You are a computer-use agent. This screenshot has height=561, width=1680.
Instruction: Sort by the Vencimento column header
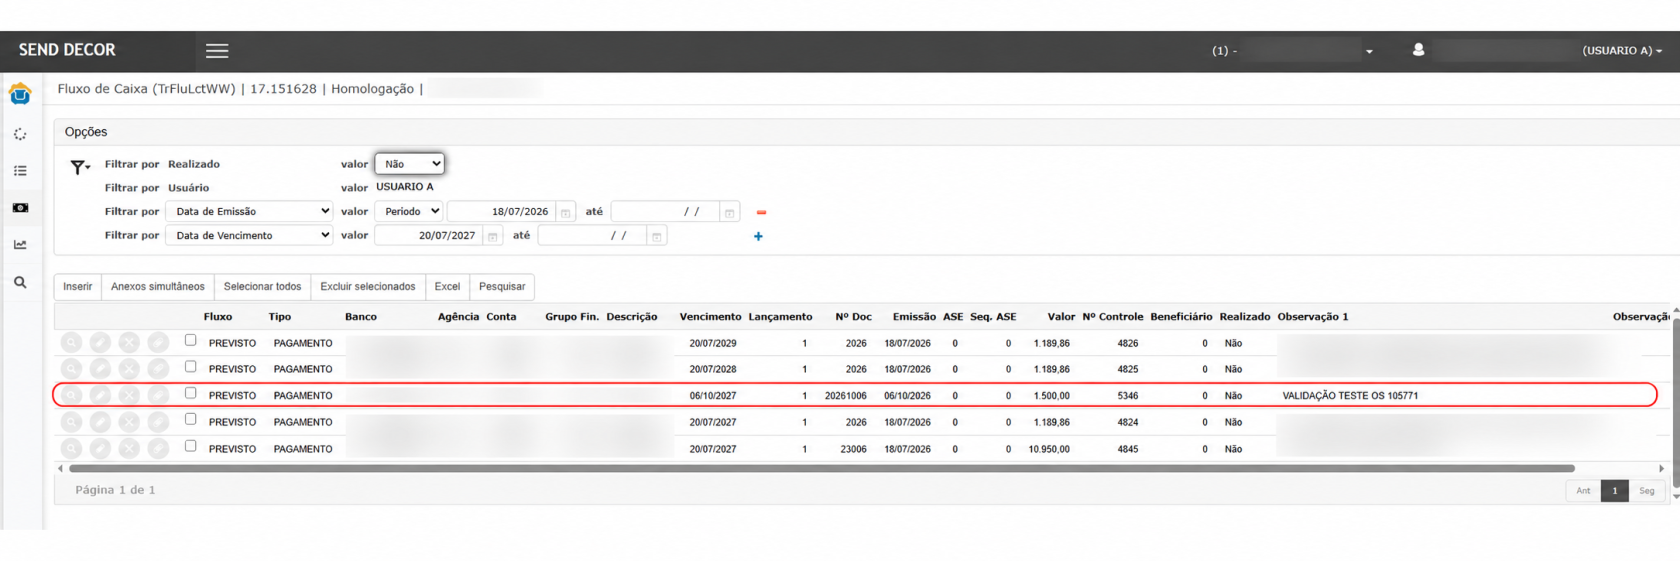pos(710,317)
